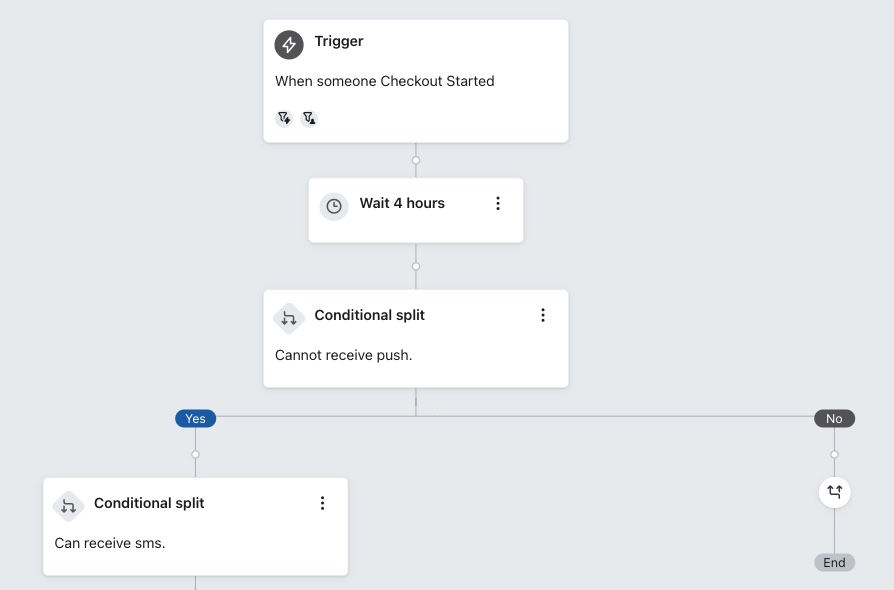The image size is (894, 590).
Task: Click the connector dot below the Trigger card
Action: [416, 160]
